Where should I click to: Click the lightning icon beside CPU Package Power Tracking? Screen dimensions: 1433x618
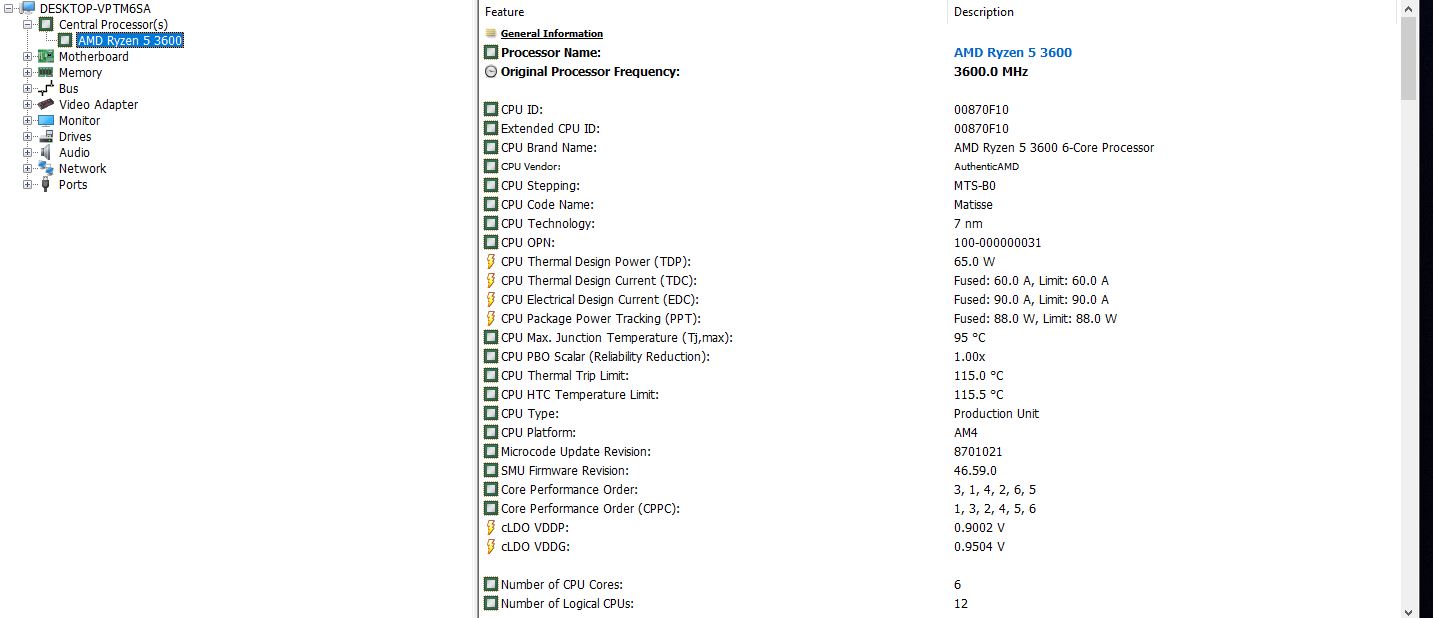click(x=490, y=318)
